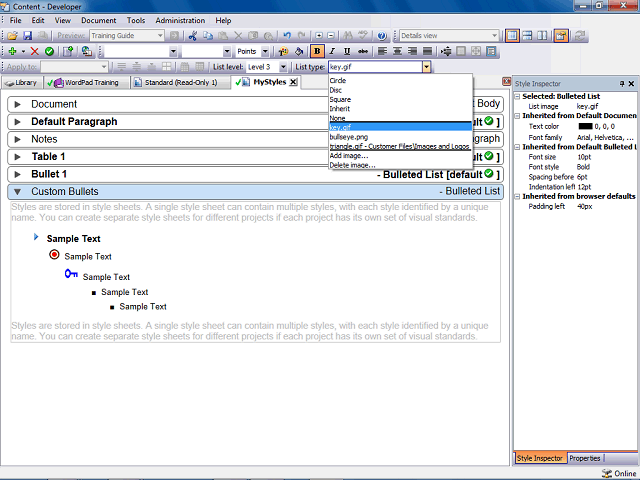Expand the Notes style row
Screen dimensions: 640x480
[17, 140]
